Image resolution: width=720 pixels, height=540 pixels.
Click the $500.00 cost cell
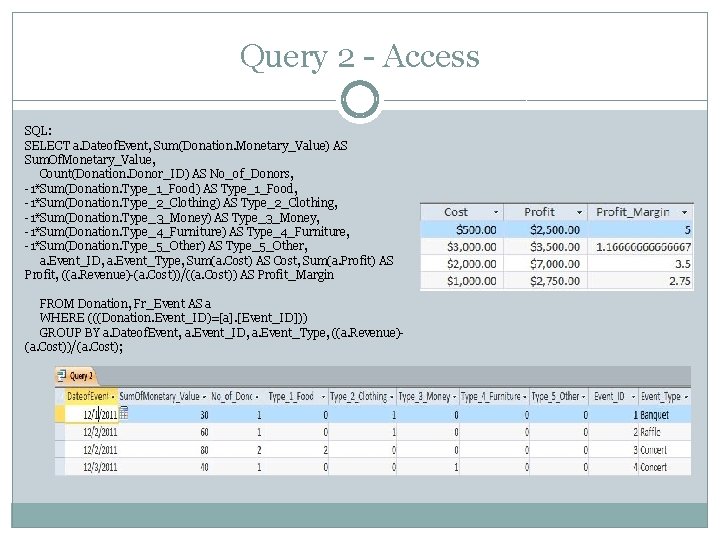[x=462, y=230]
